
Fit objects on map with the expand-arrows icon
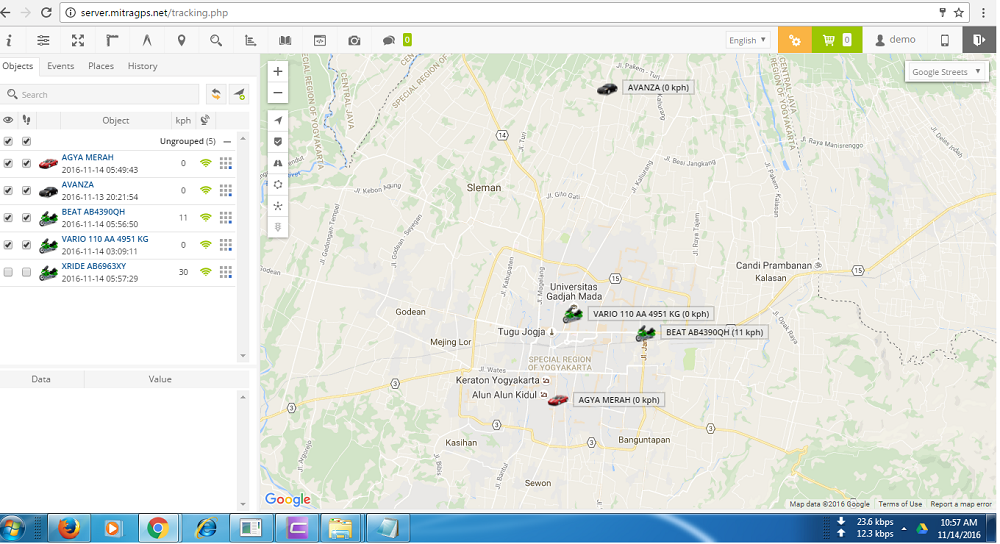[78, 40]
